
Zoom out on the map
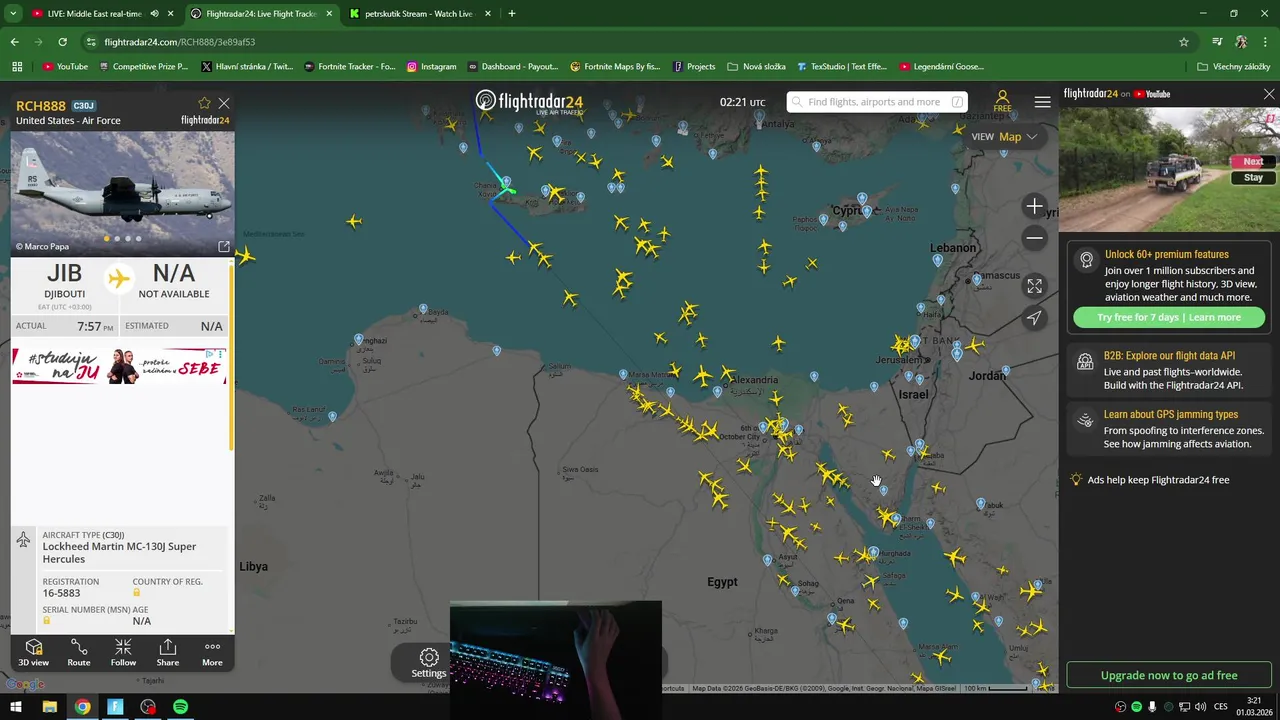[1034, 238]
